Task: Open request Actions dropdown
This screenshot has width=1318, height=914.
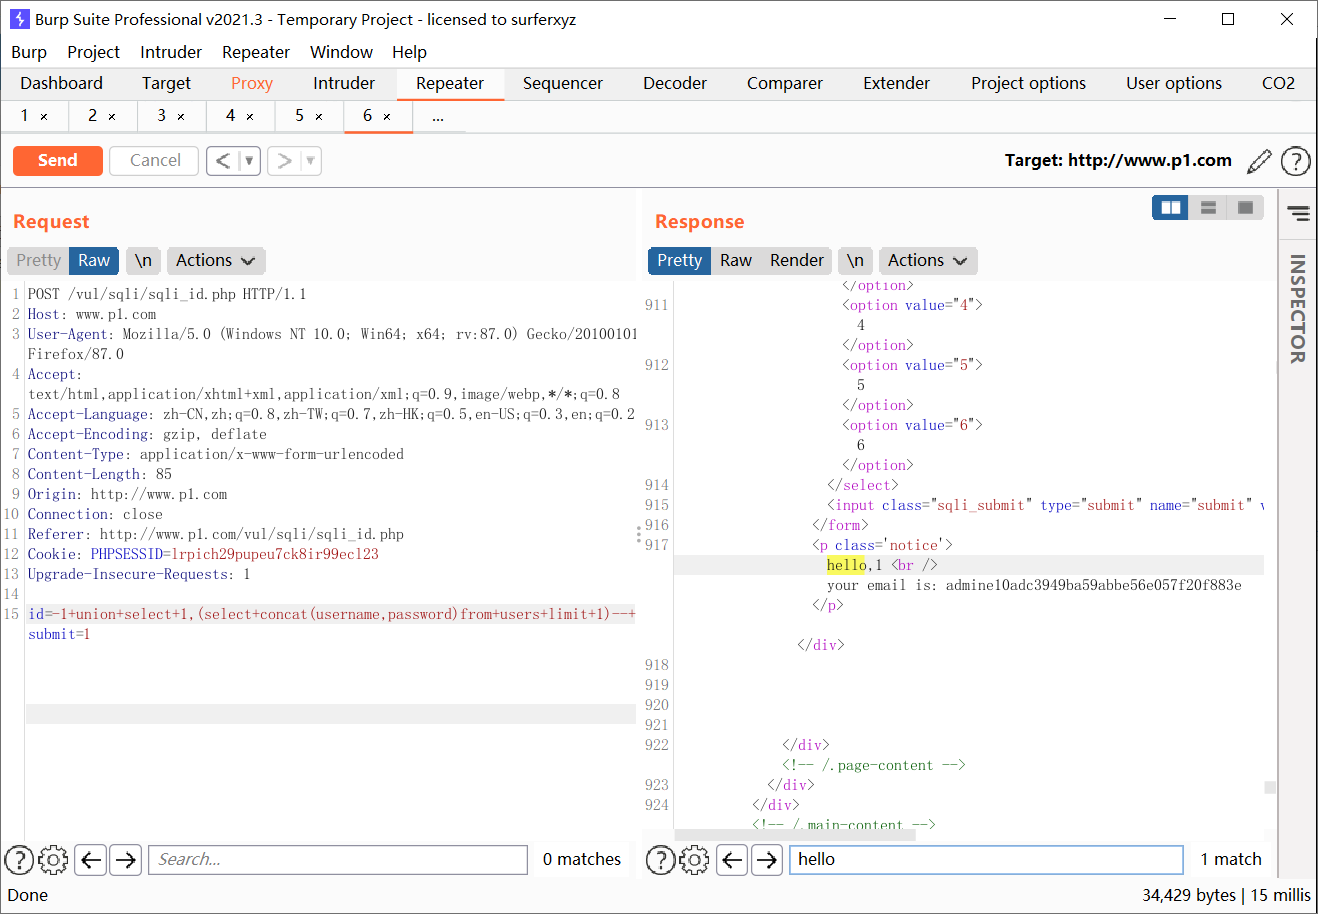Action: point(216,260)
